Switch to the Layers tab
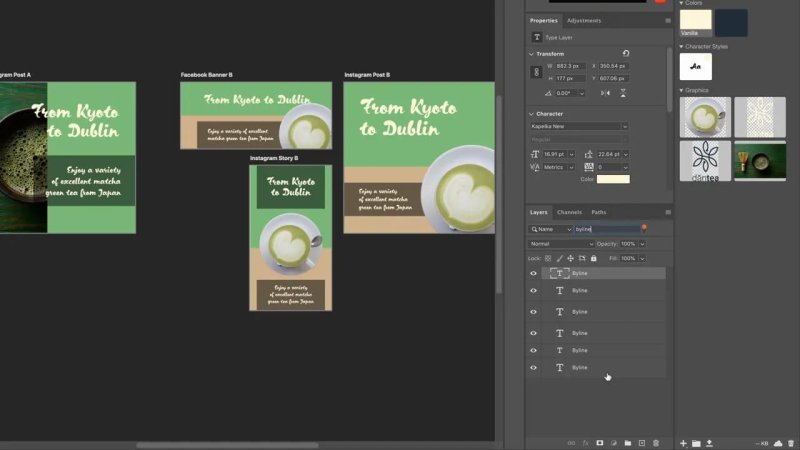 click(538, 212)
